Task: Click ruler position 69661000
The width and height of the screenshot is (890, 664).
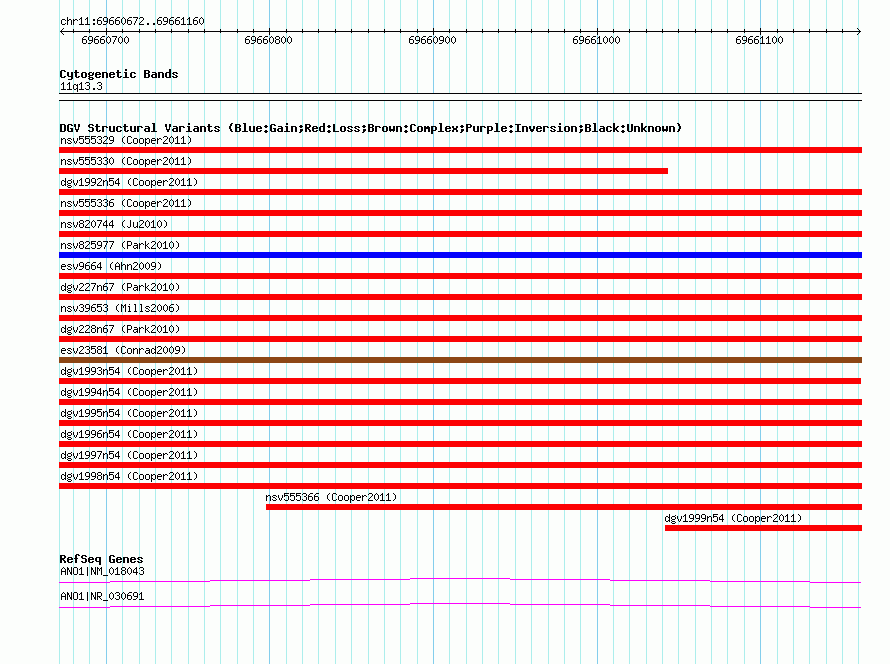Action: [x=597, y=40]
